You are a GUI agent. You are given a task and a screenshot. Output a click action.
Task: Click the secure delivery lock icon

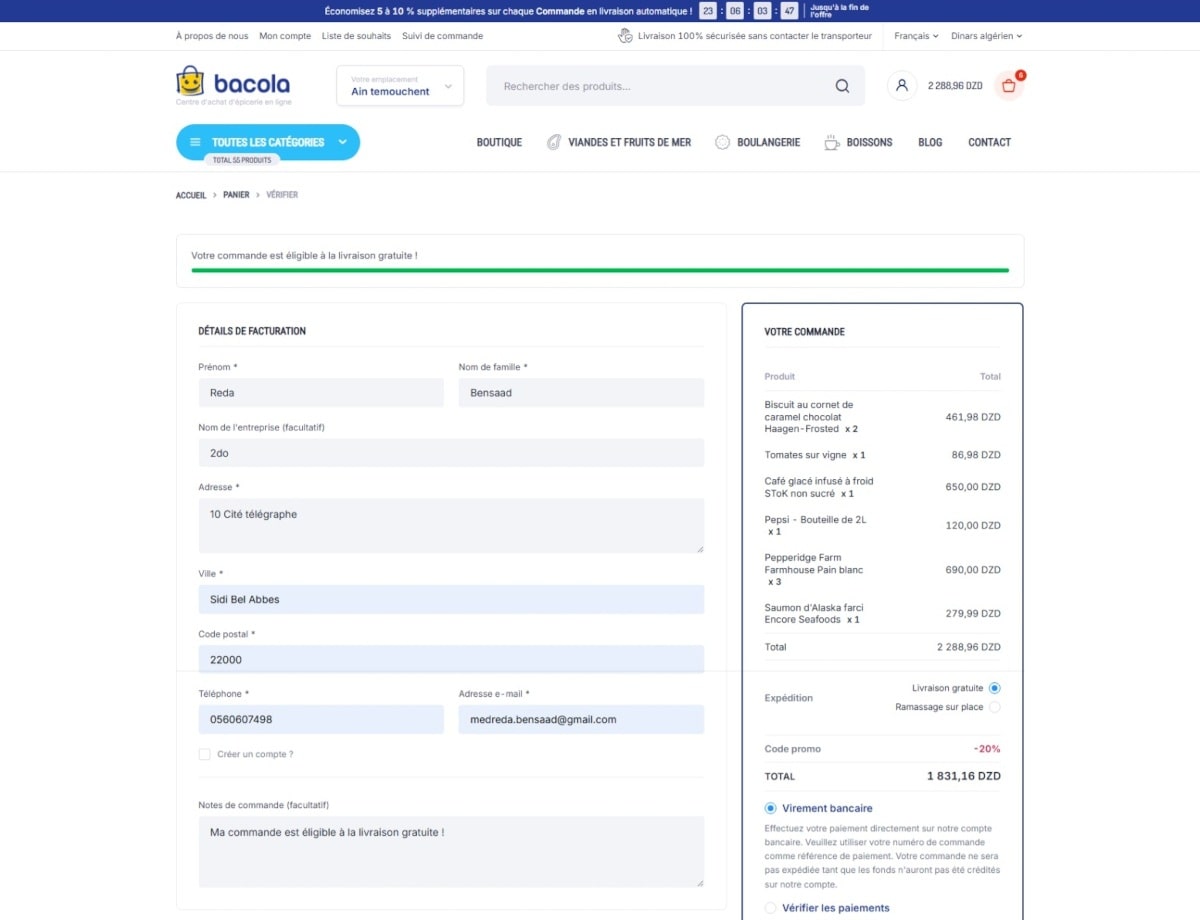[625, 35]
